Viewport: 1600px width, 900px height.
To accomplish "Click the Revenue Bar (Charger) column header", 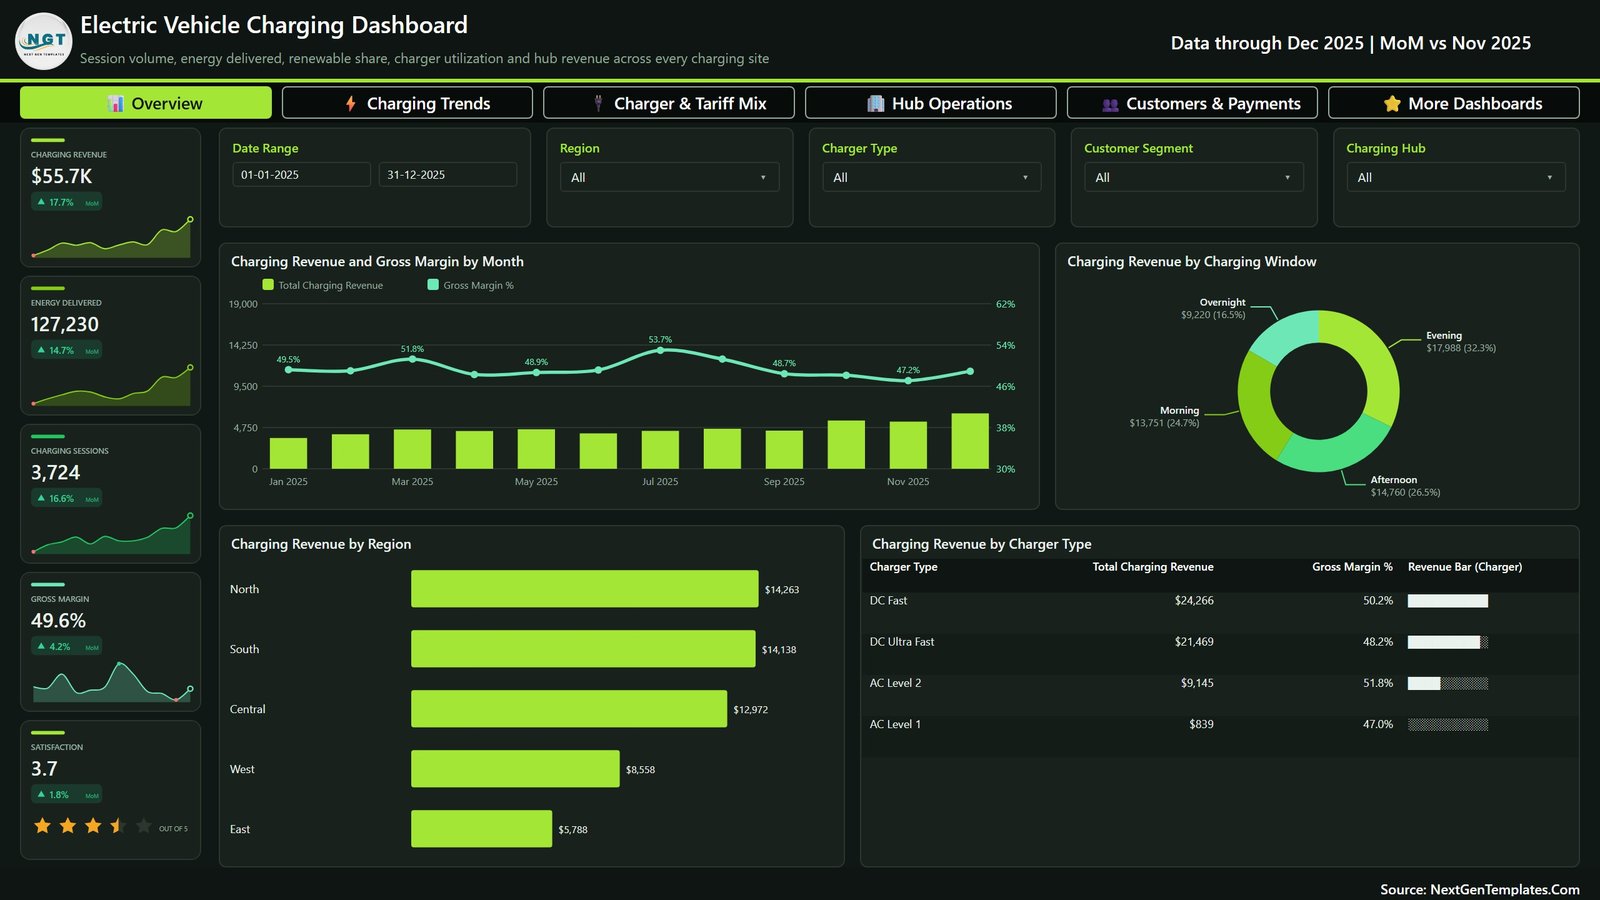I will [x=1465, y=567].
